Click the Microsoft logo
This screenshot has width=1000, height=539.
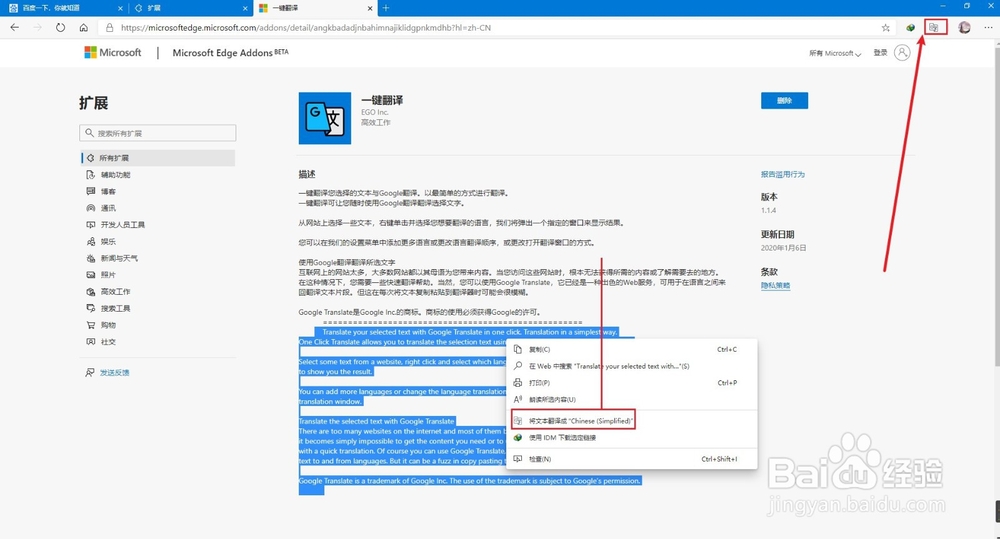pyautogui.click(x=113, y=52)
